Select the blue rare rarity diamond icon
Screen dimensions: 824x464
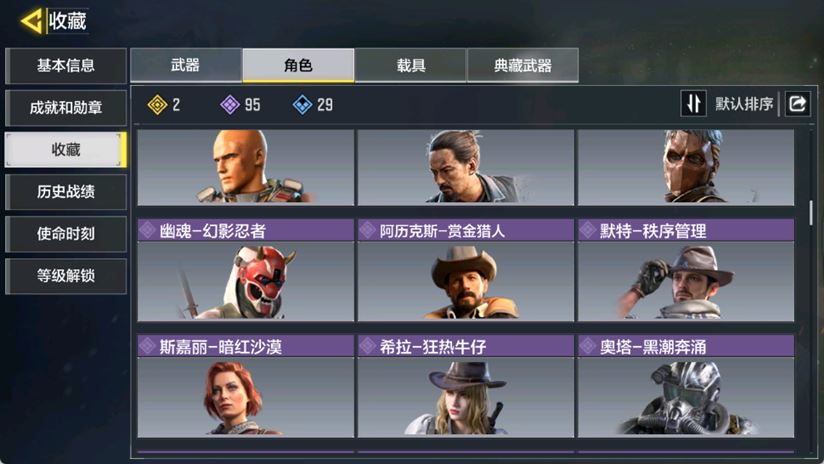point(302,105)
